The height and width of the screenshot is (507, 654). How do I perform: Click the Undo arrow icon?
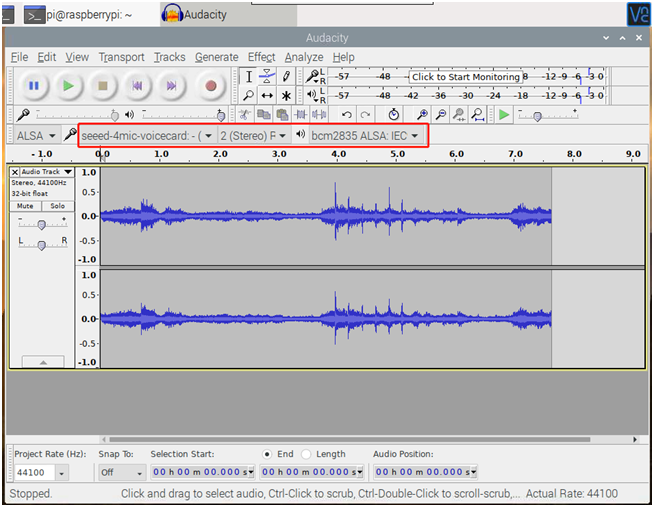click(x=347, y=114)
